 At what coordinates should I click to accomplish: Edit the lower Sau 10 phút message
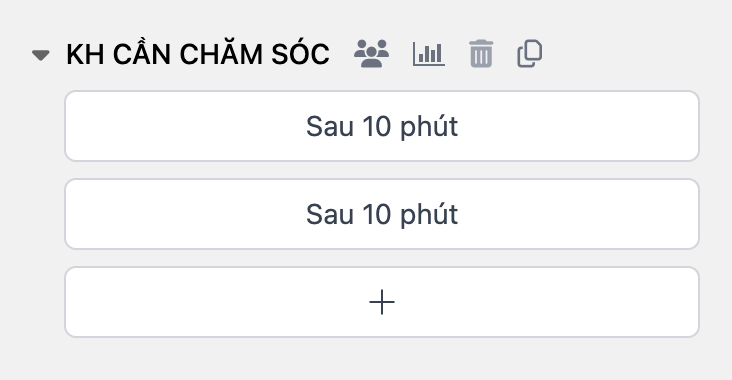pos(382,214)
